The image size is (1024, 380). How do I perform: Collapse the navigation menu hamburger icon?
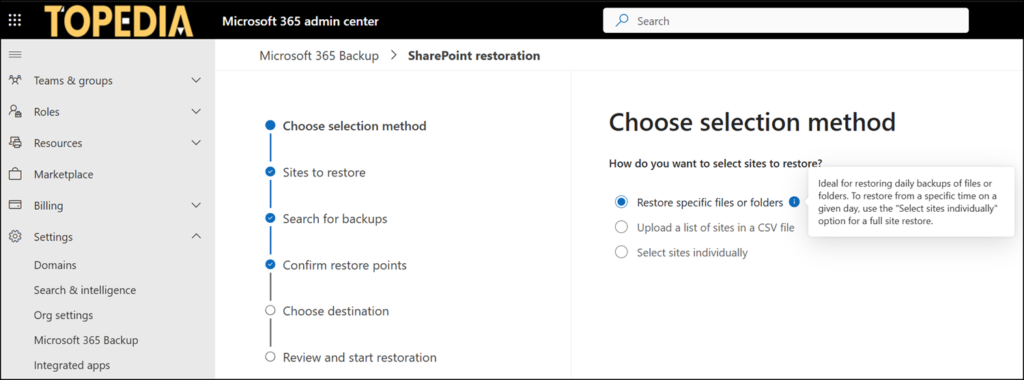pos(15,55)
